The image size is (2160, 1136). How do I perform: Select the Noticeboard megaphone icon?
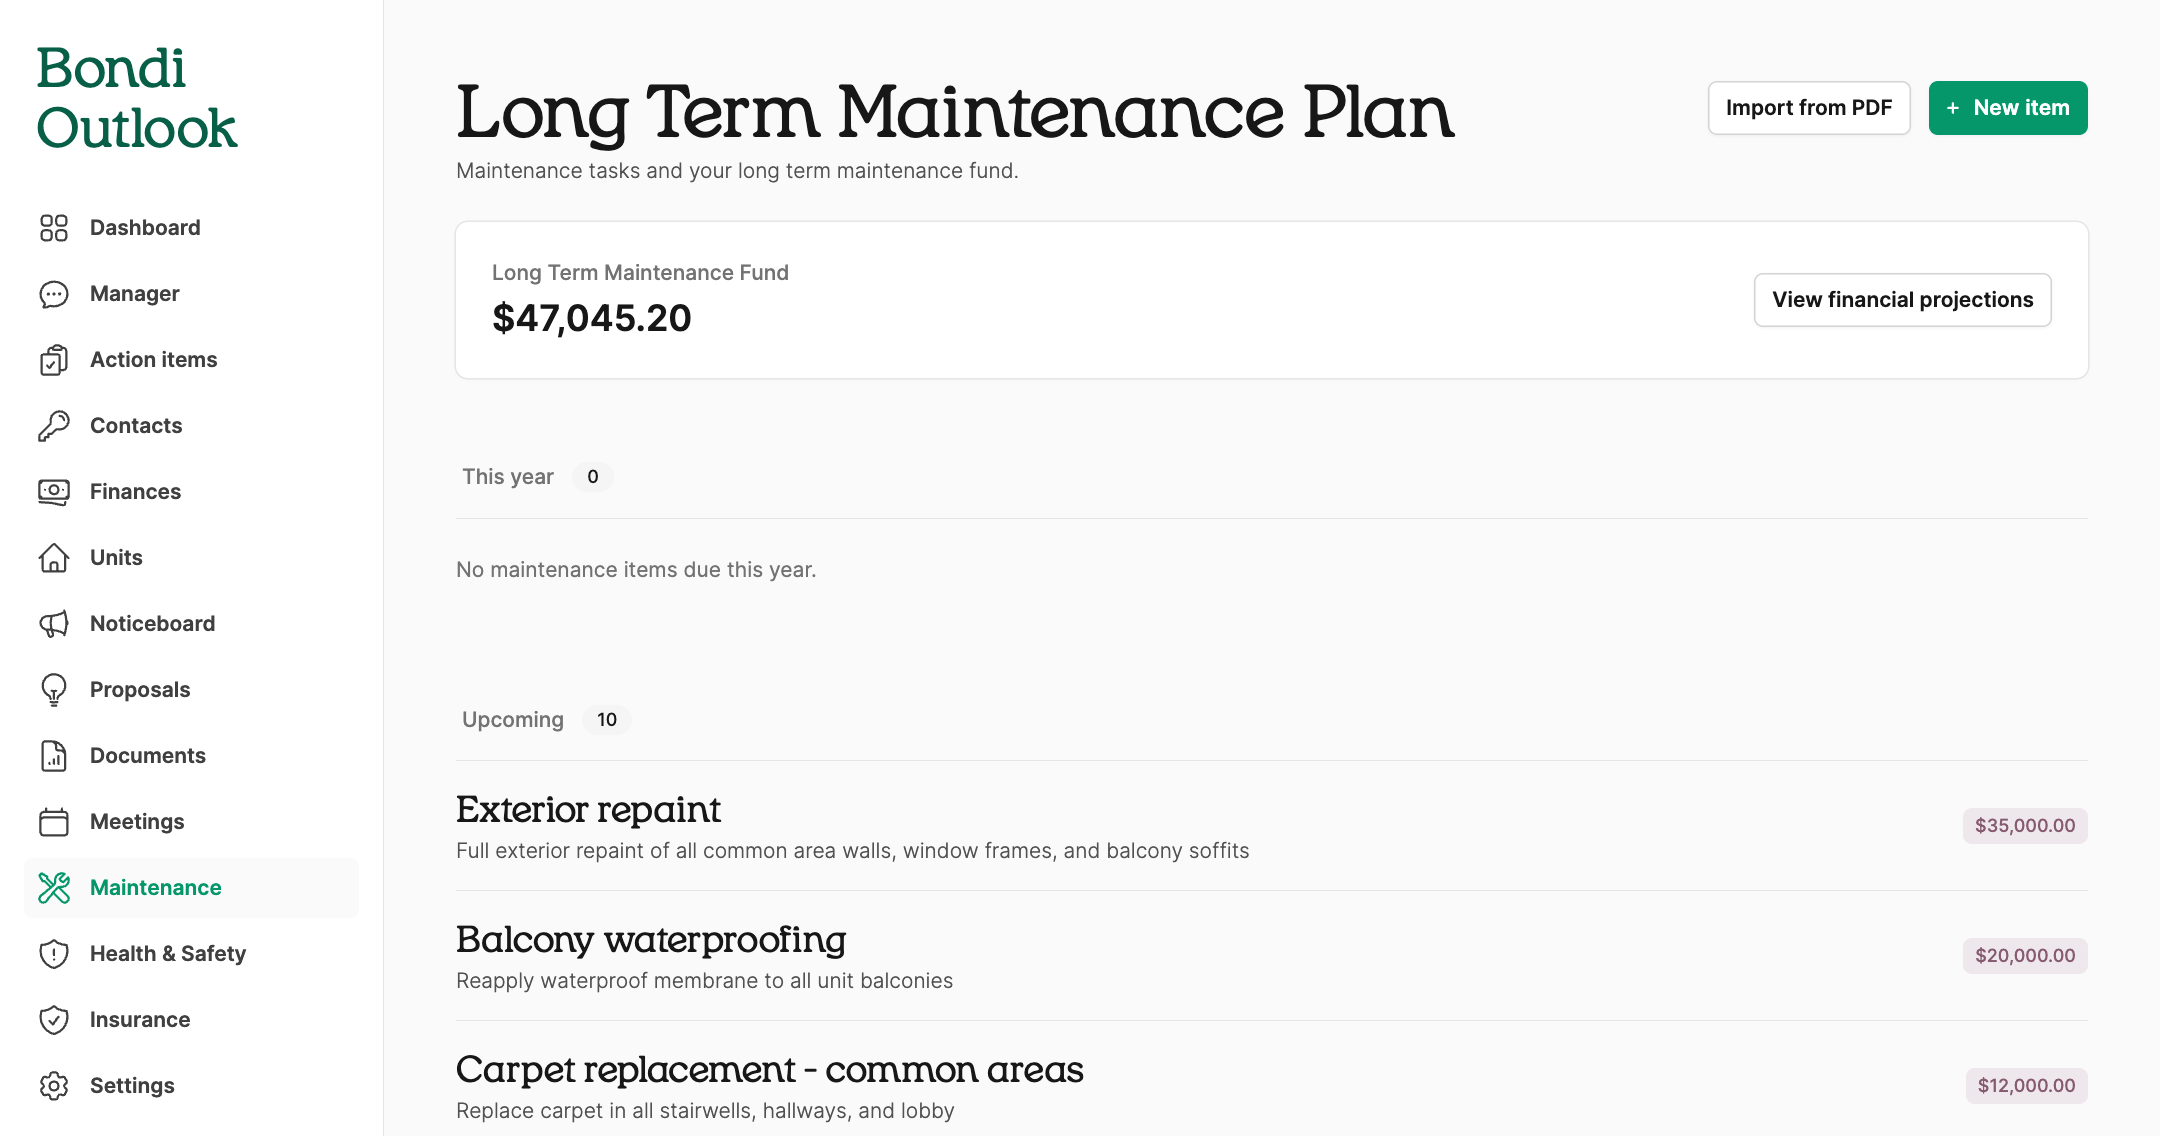pos(54,624)
